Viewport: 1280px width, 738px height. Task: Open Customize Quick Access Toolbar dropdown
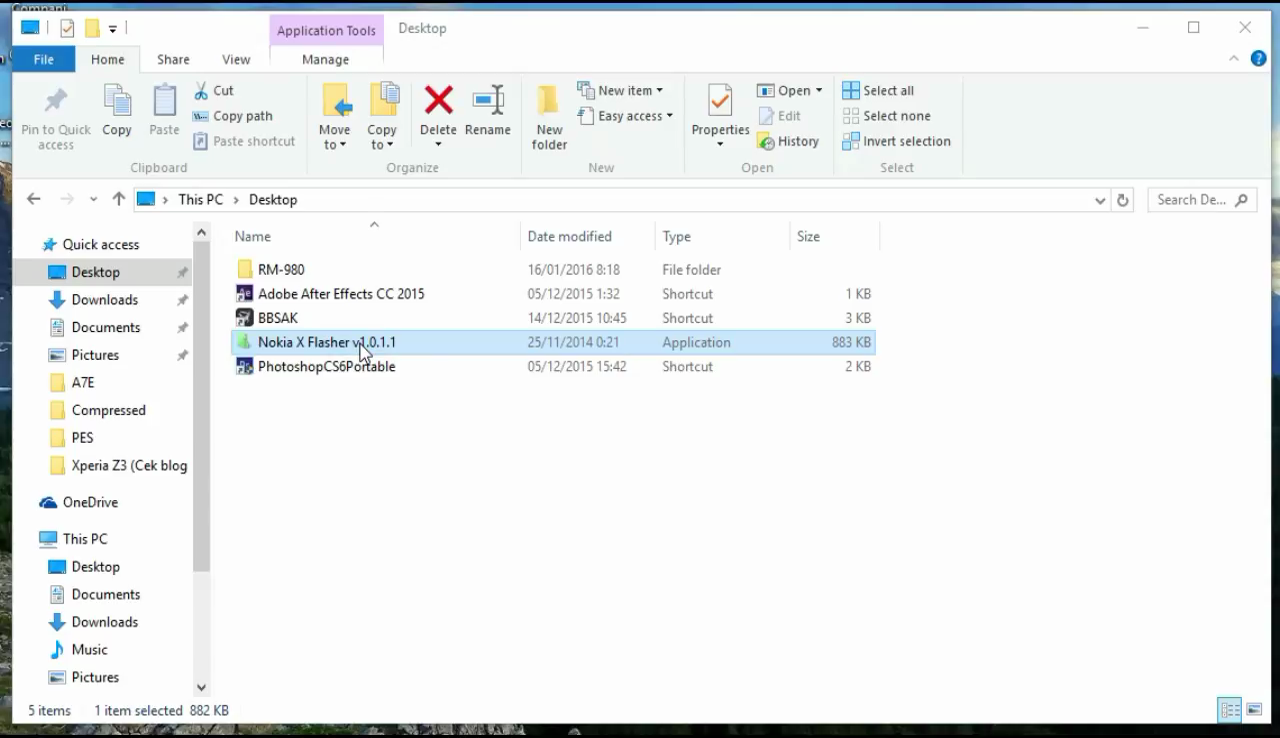(112, 28)
